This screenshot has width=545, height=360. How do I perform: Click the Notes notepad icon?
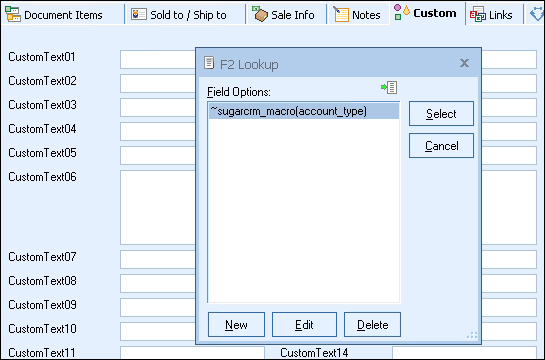point(341,14)
